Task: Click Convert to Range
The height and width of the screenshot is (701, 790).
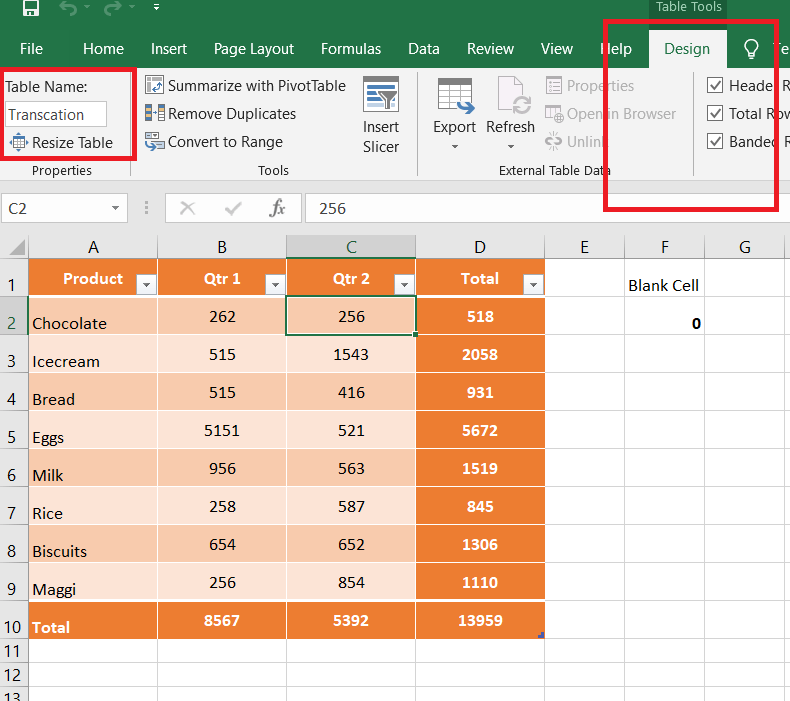Action: 214,142
